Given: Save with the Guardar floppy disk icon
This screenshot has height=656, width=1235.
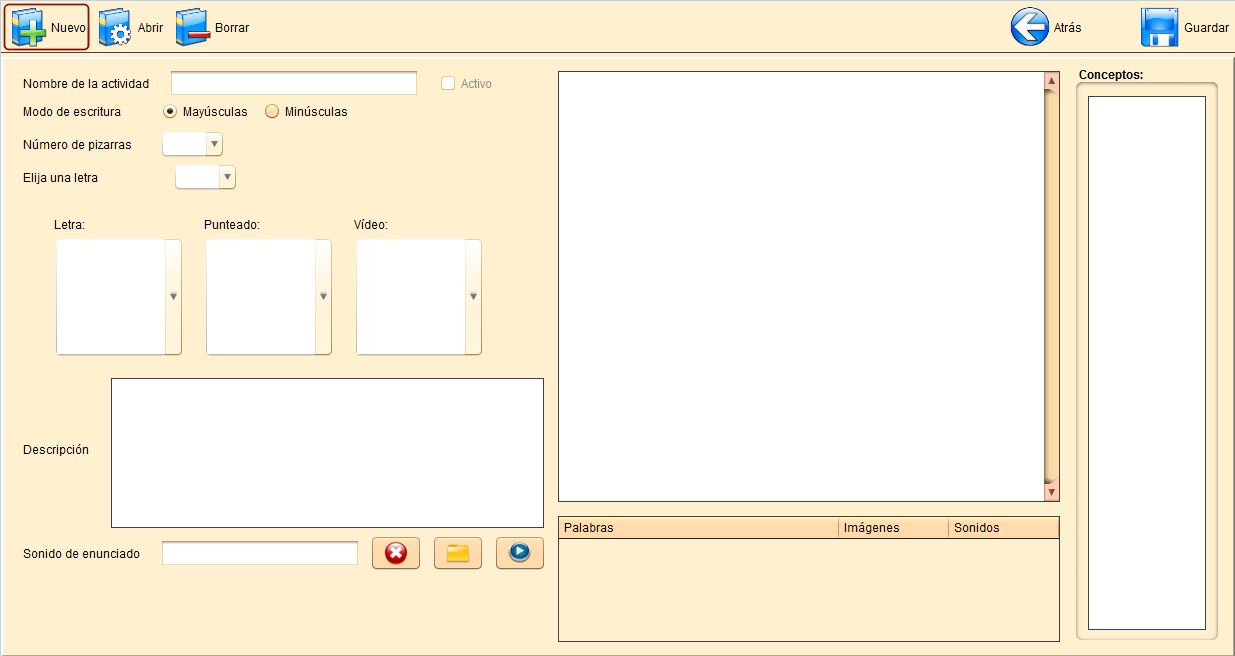Looking at the screenshot, I should [x=1160, y=28].
